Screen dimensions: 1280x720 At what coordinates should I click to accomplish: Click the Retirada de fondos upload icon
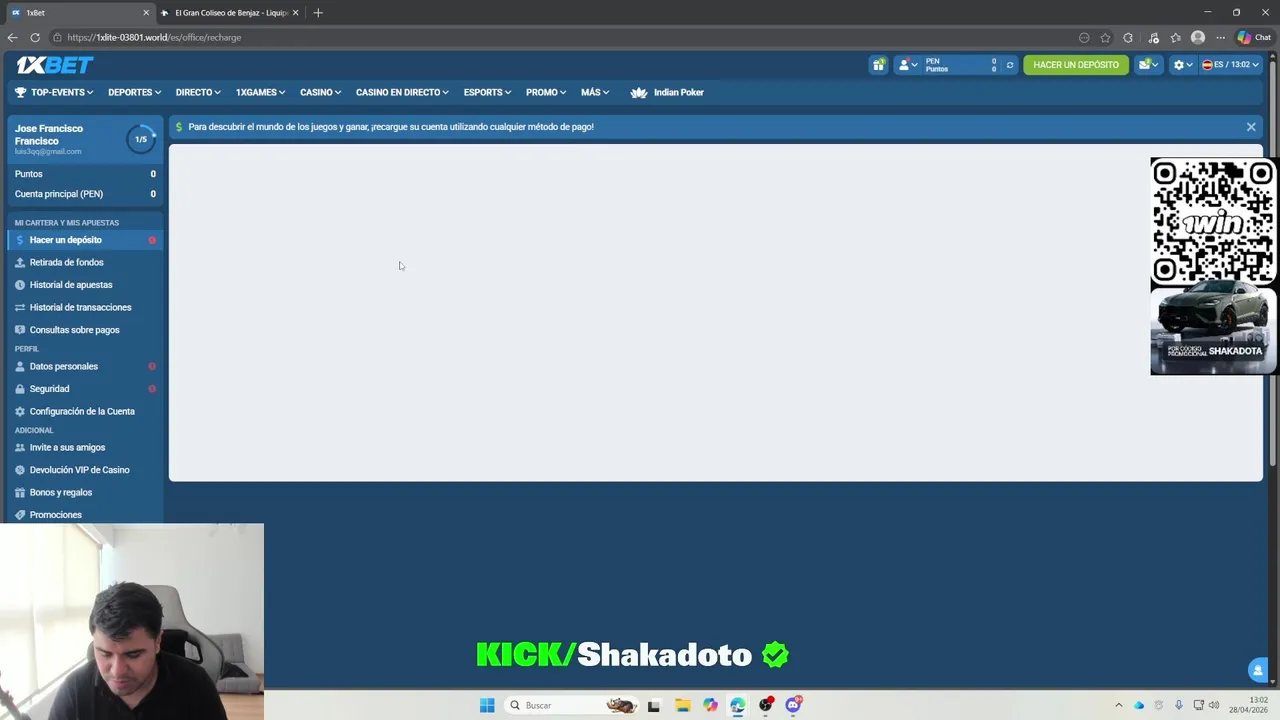coord(20,262)
